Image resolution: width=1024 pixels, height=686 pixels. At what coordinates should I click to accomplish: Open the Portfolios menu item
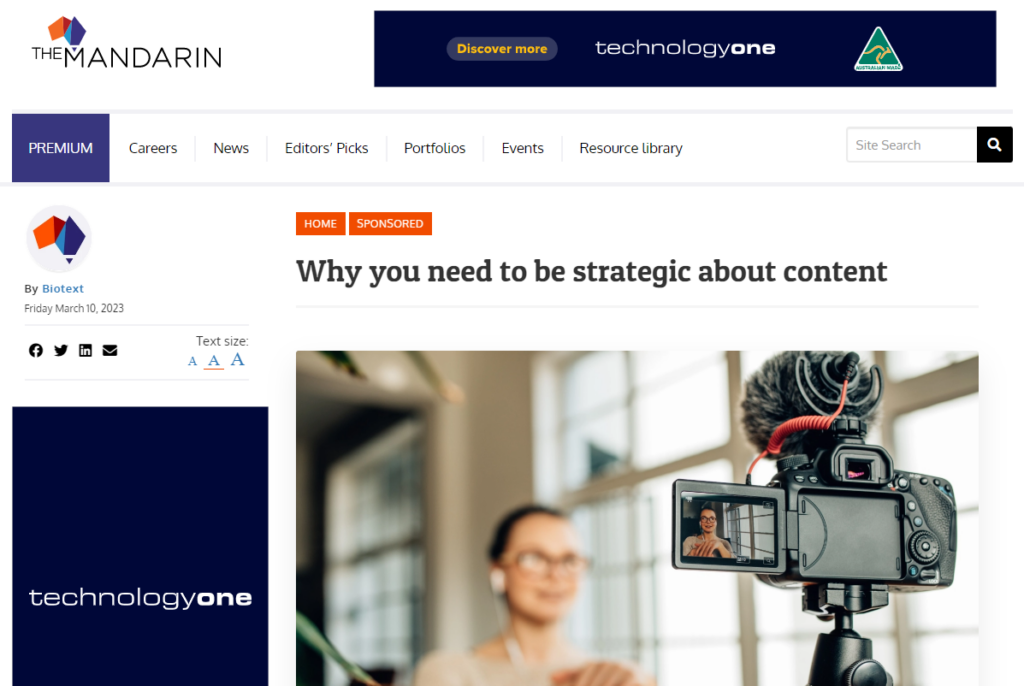[435, 148]
